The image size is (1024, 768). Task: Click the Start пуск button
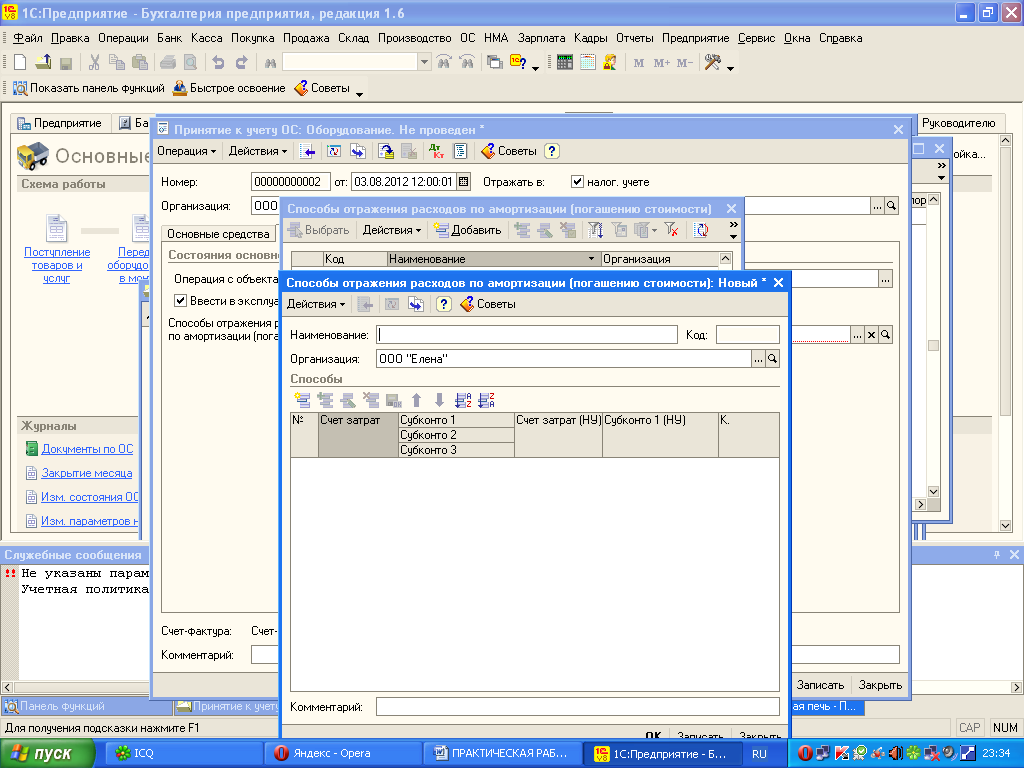tap(47, 754)
